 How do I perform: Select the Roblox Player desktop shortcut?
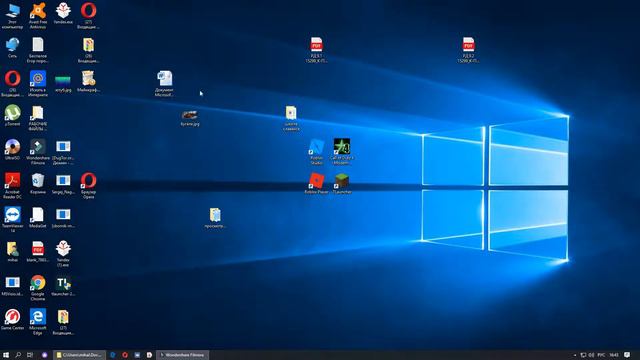point(316,183)
